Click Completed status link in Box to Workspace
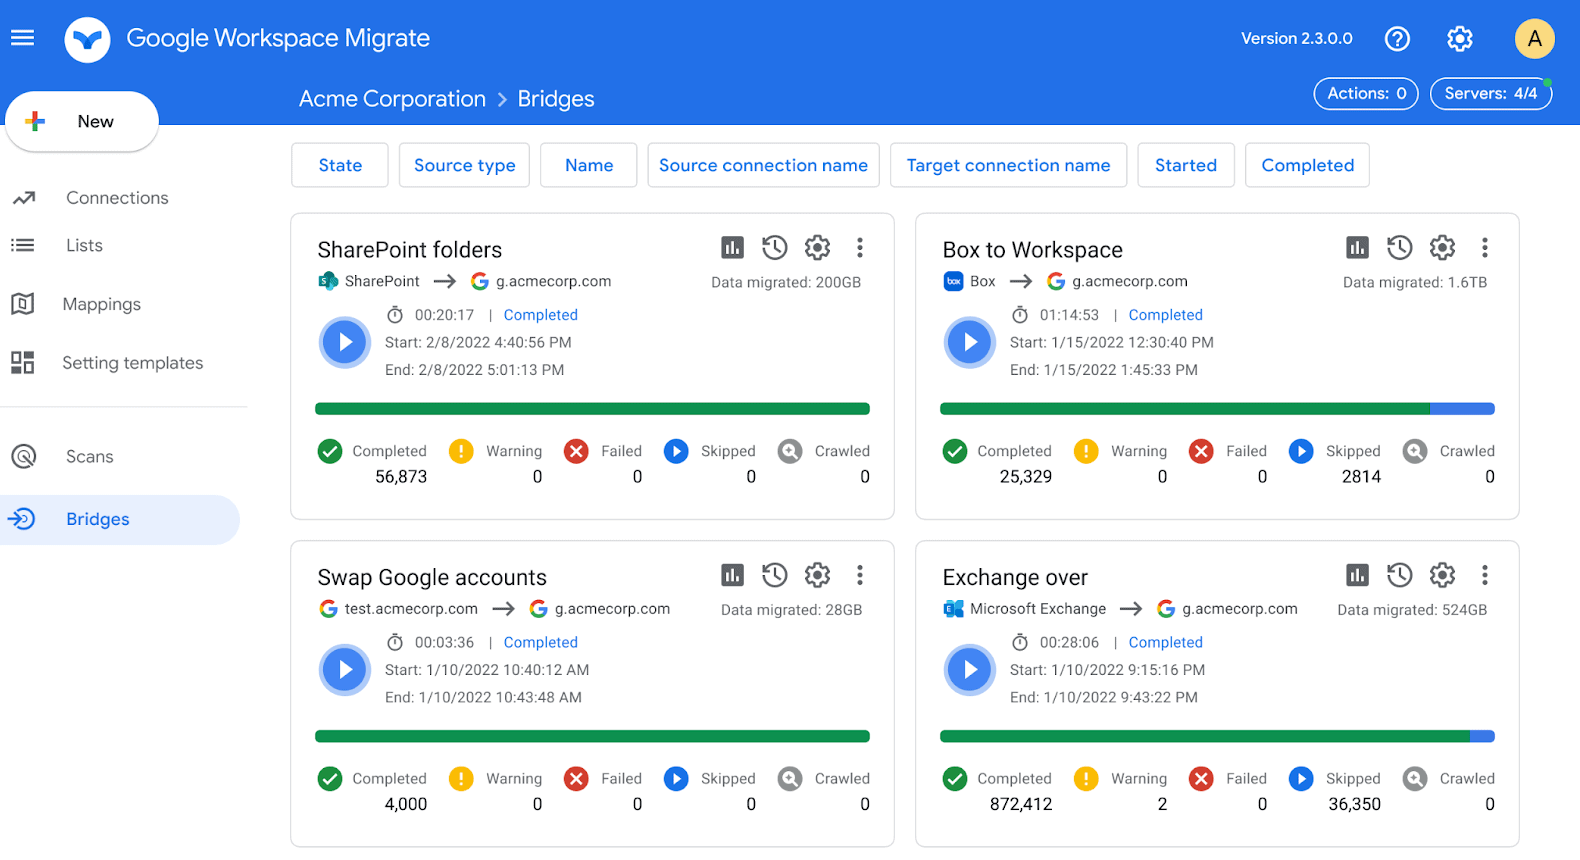The image size is (1580, 860). tap(1166, 315)
